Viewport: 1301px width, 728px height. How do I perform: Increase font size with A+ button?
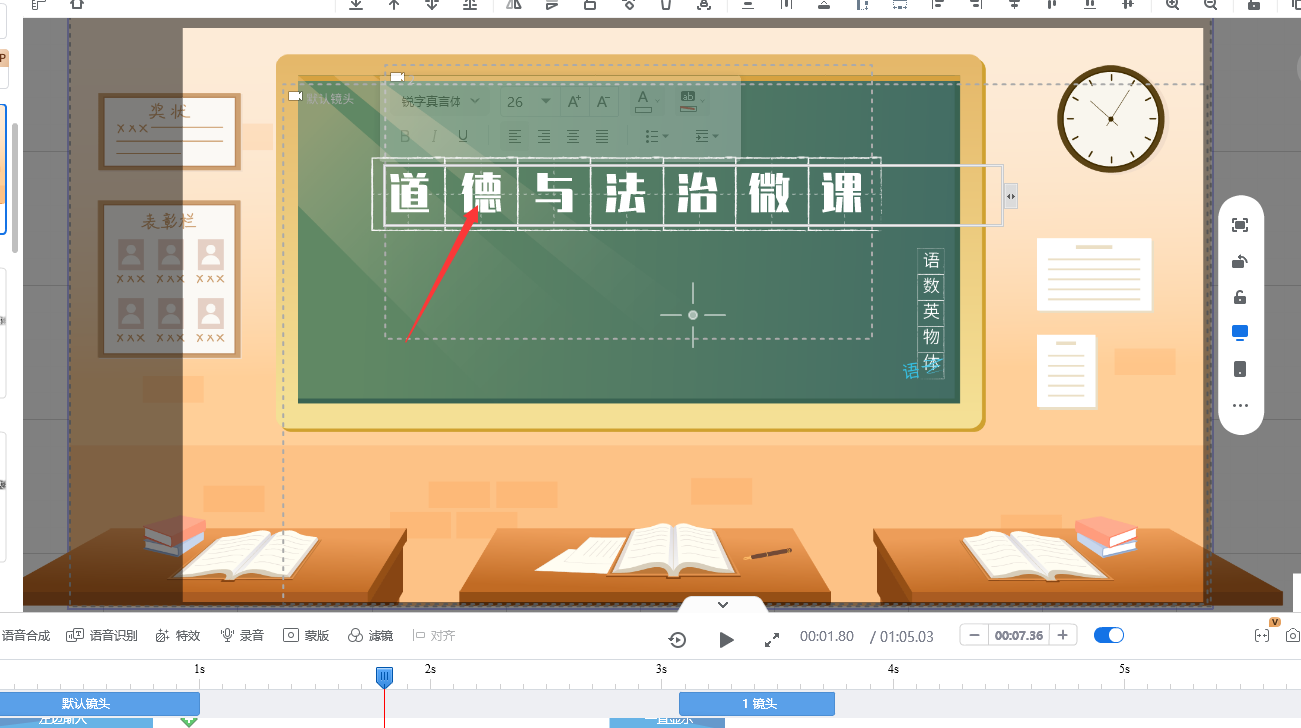coord(574,101)
